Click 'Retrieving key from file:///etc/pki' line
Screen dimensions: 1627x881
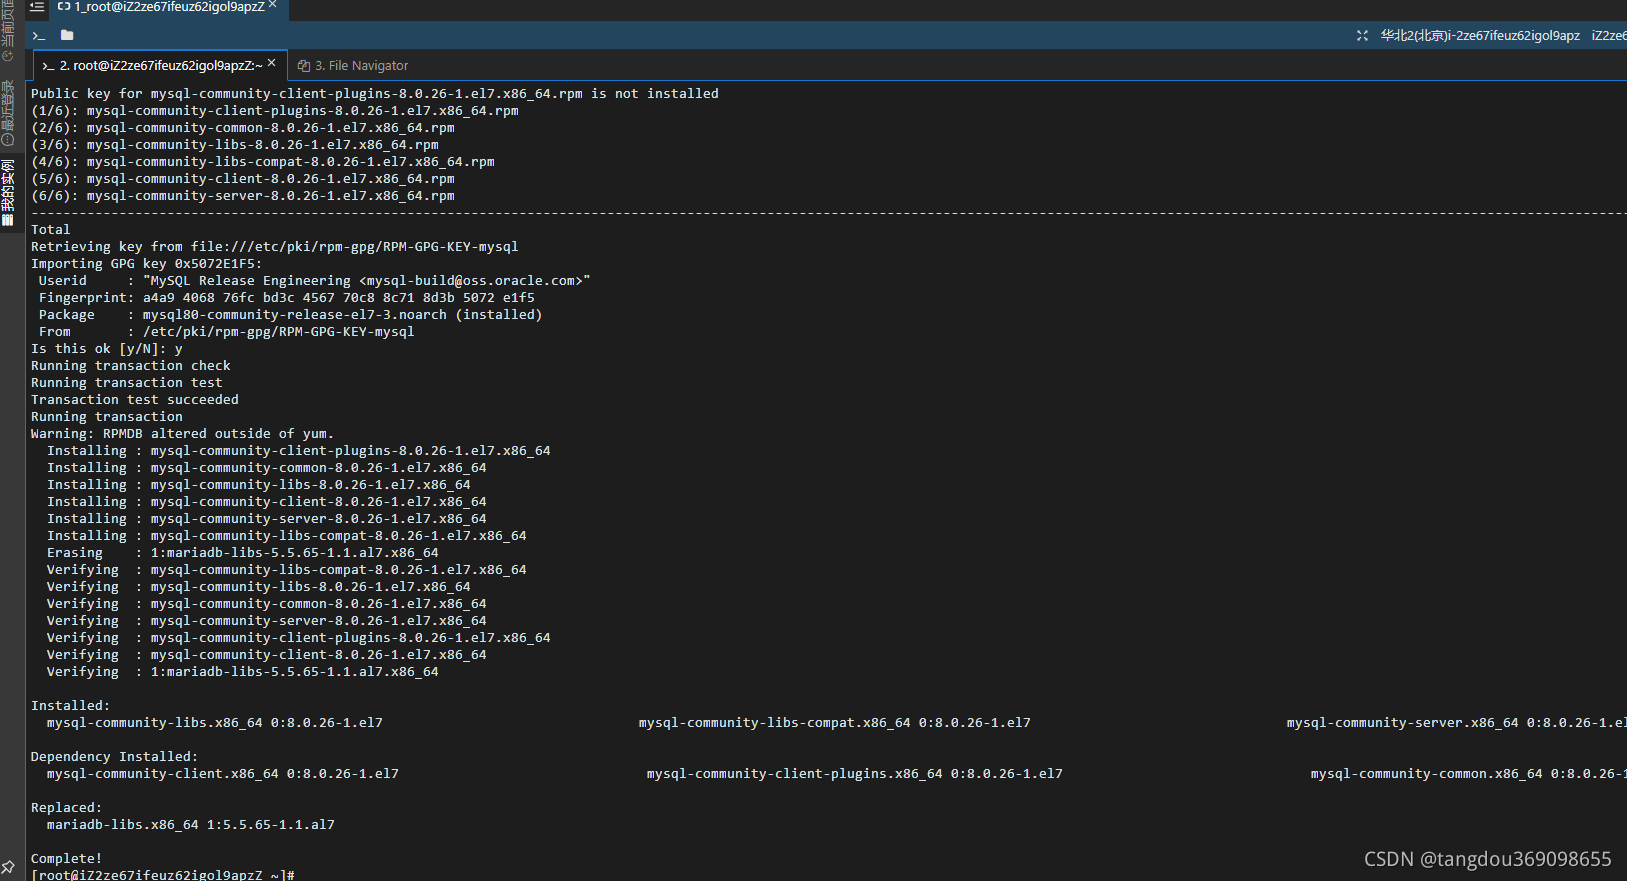click(x=275, y=246)
